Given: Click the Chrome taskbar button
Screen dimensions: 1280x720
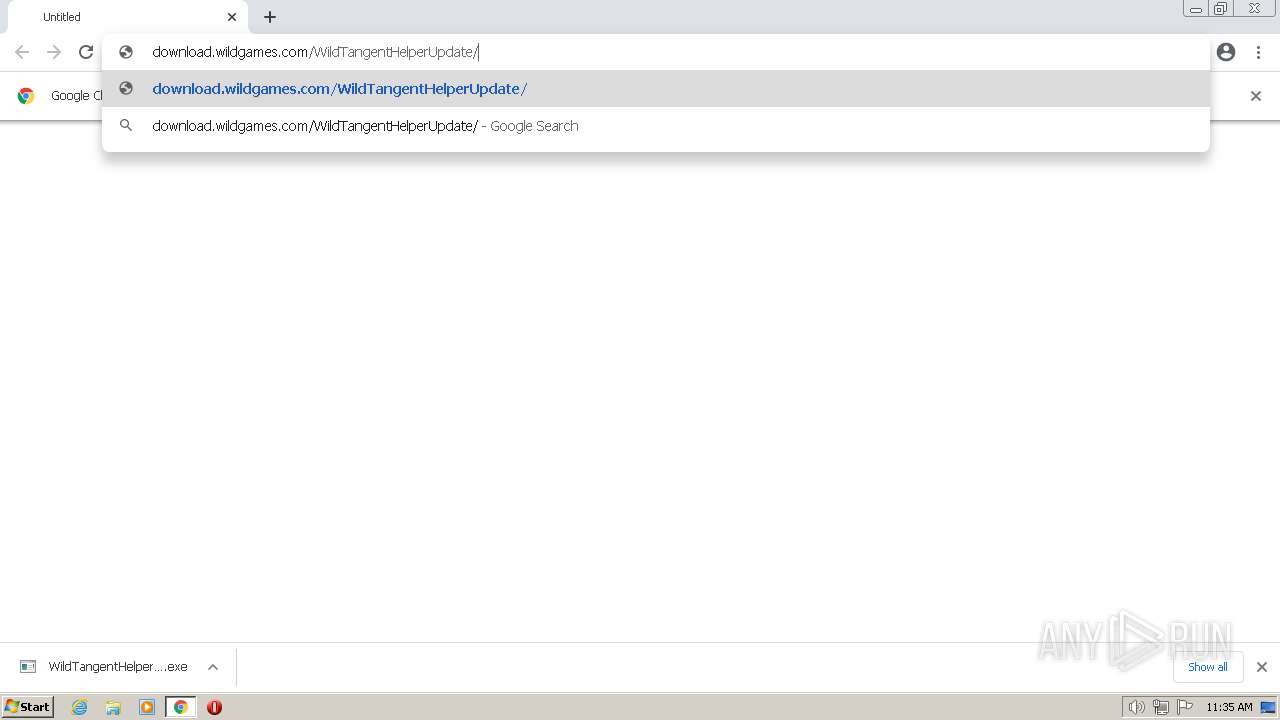Looking at the screenshot, I should (181, 707).
